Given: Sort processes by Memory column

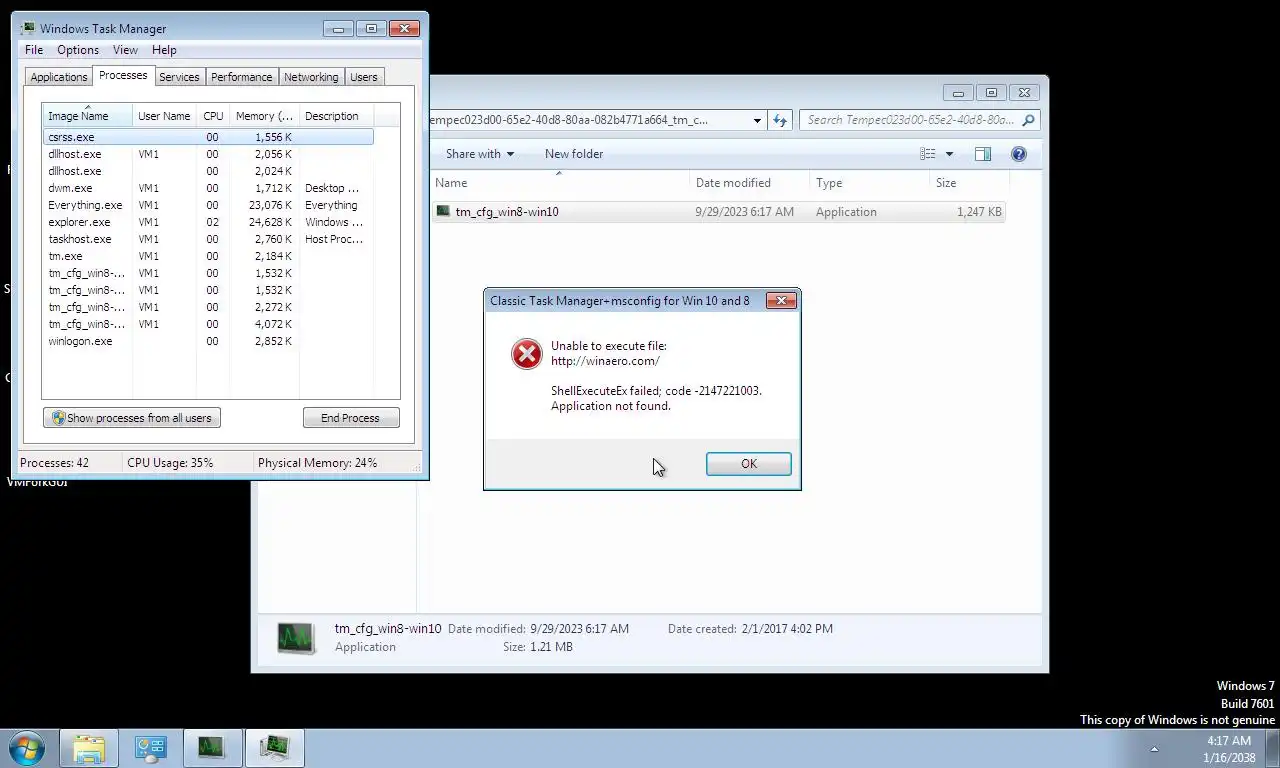Looking at the screenshot, I should click(264, 116).
